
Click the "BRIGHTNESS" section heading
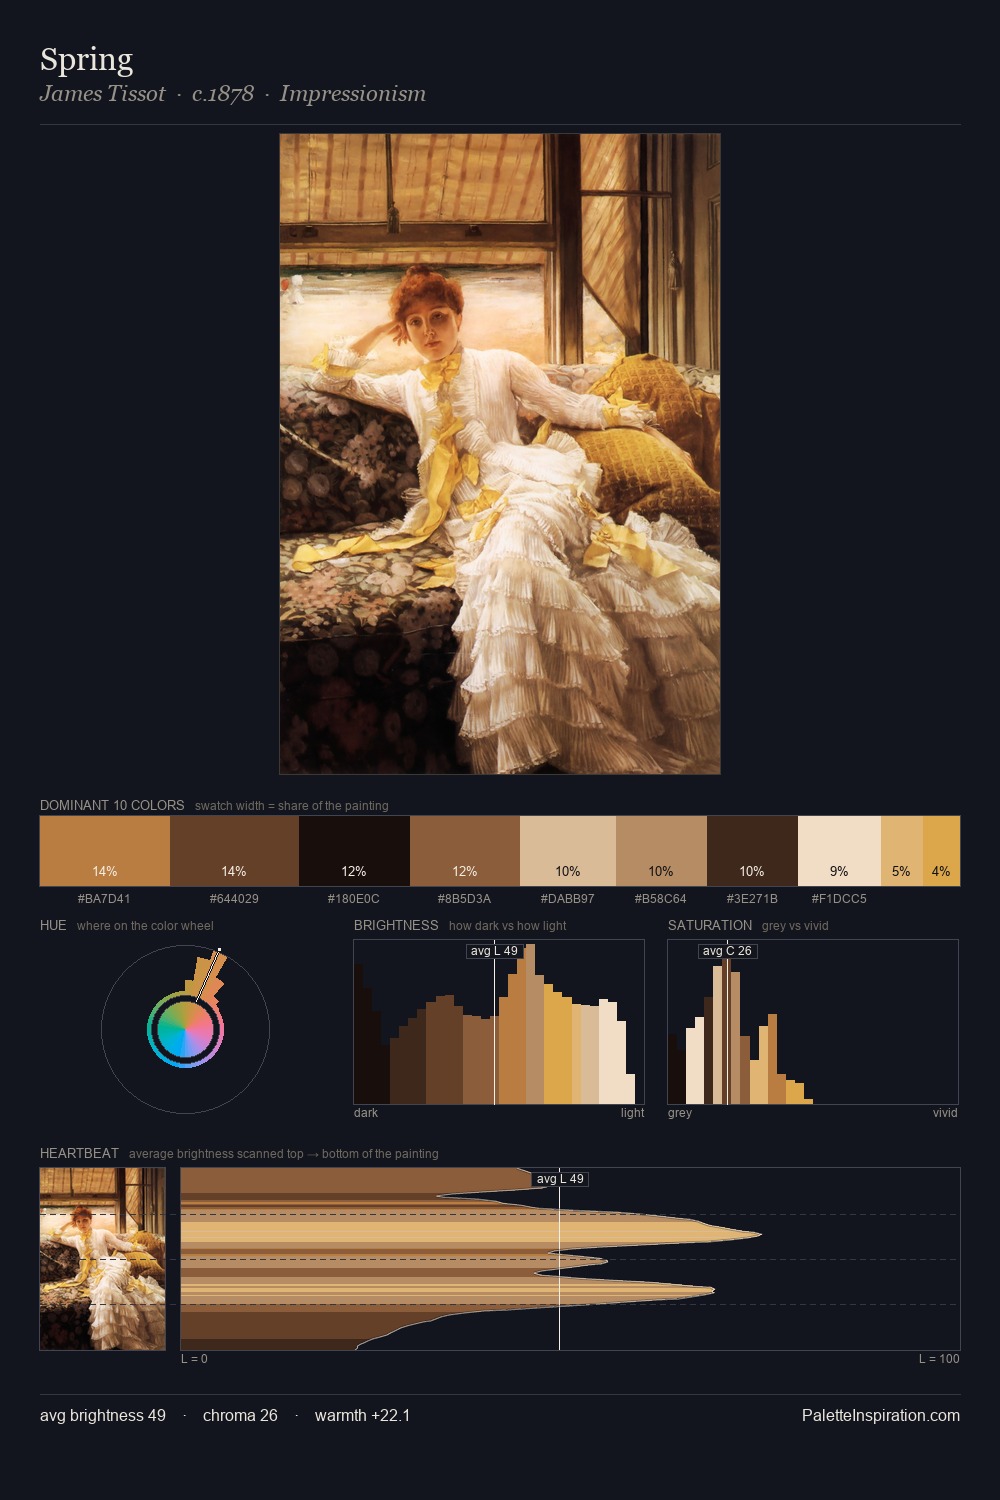click(396, 925)
